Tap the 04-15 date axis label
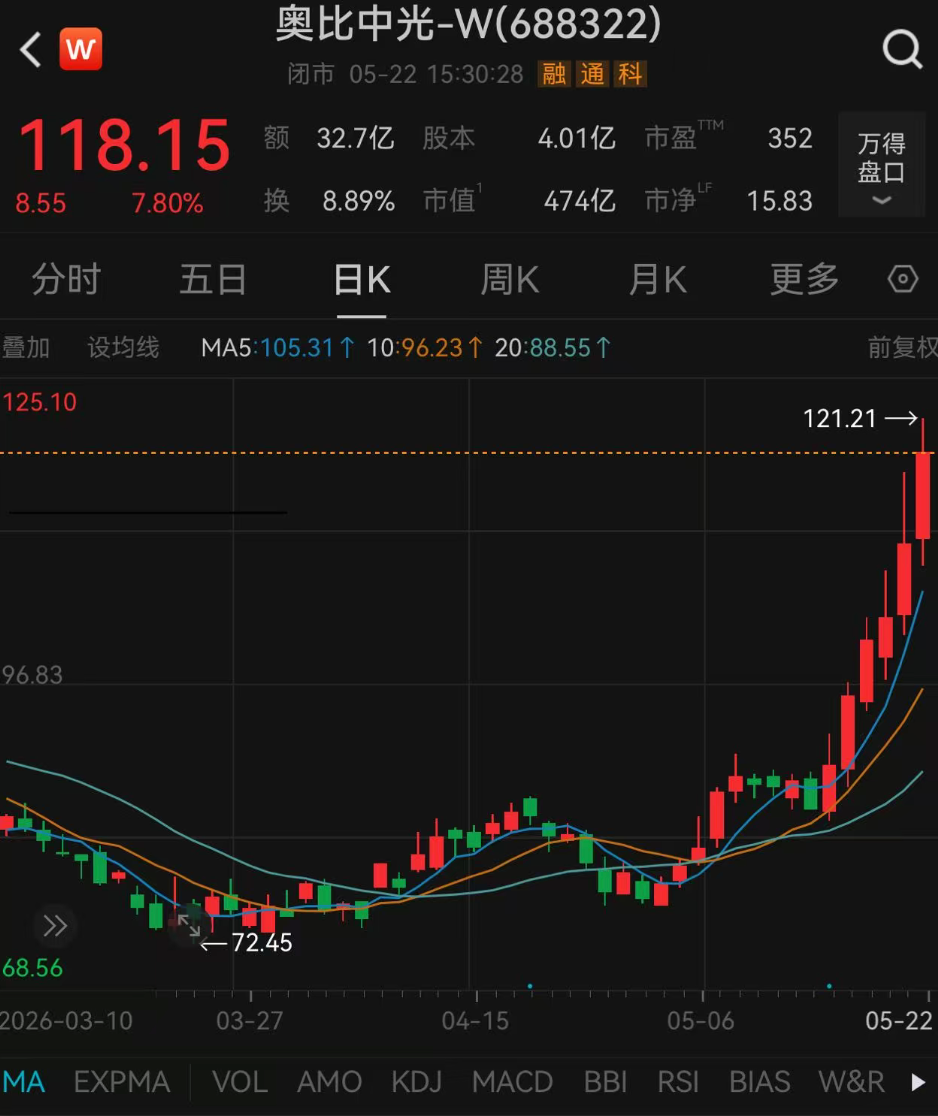 (475, 1021)
